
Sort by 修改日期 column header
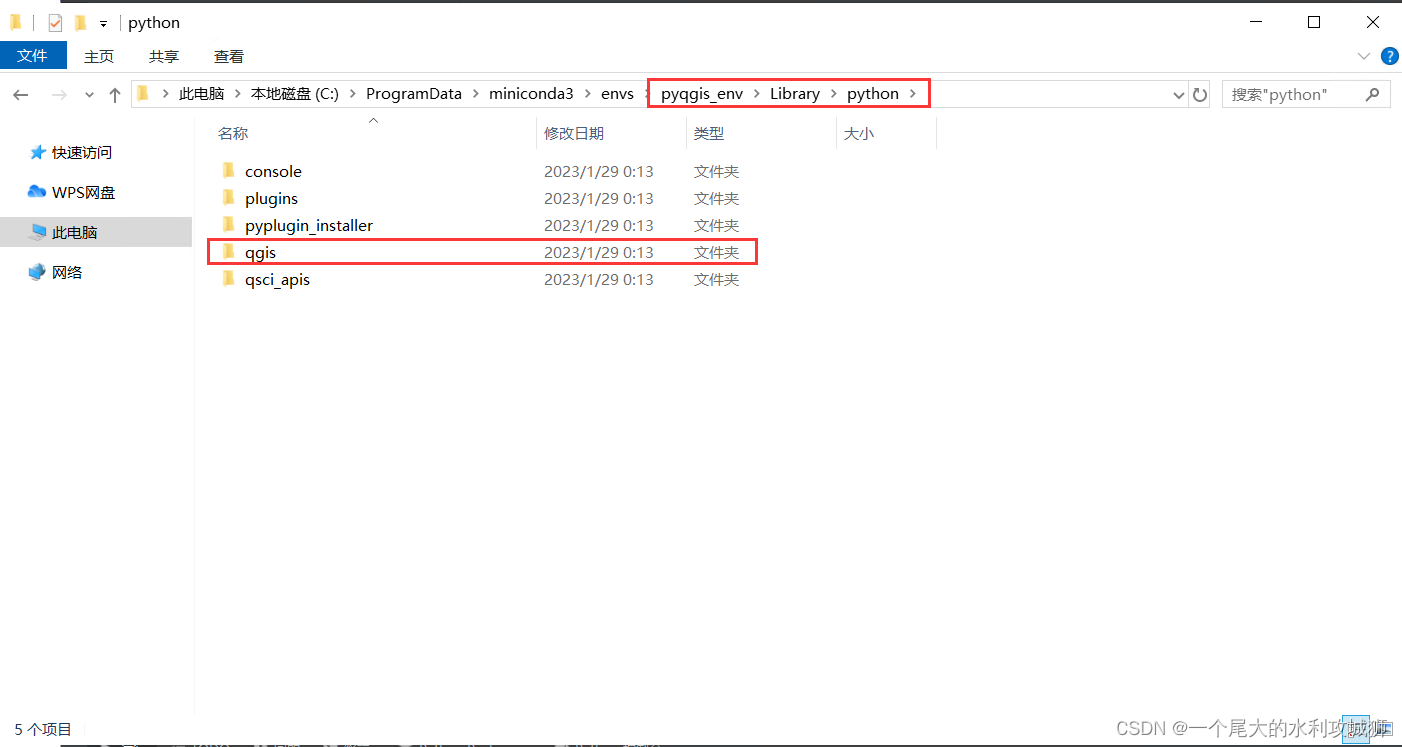(574, 133)
